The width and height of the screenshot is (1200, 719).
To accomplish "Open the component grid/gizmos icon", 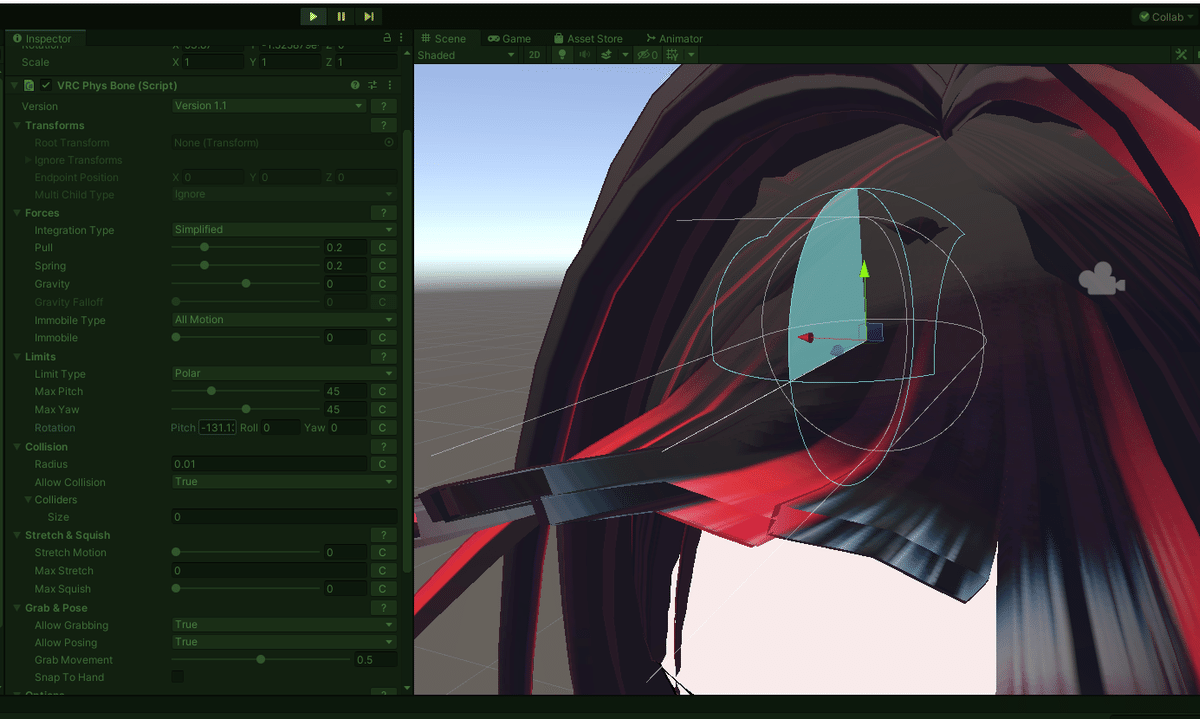I will 673,55.
